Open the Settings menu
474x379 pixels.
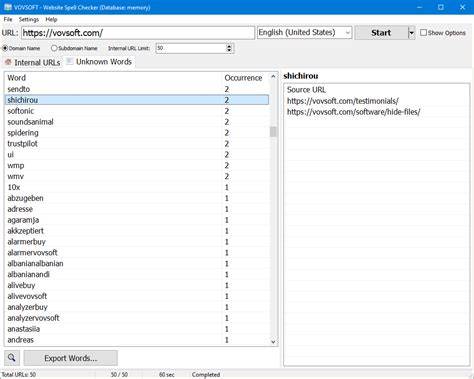(29, 19)
